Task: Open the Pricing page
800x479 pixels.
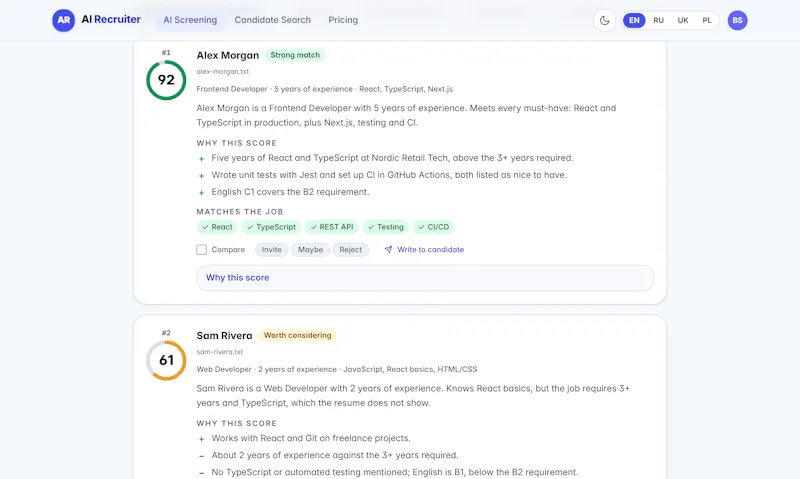Action: [343, 20]
